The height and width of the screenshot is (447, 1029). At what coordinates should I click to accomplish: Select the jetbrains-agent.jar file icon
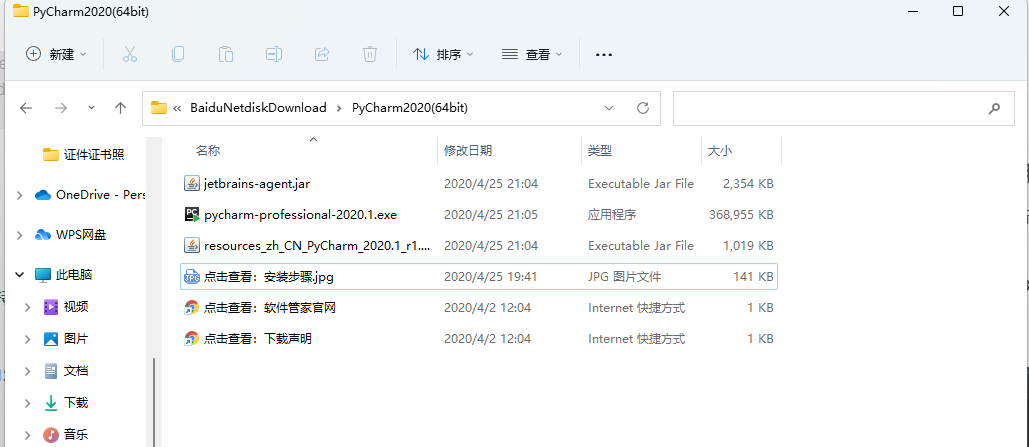tap(191, 184)
